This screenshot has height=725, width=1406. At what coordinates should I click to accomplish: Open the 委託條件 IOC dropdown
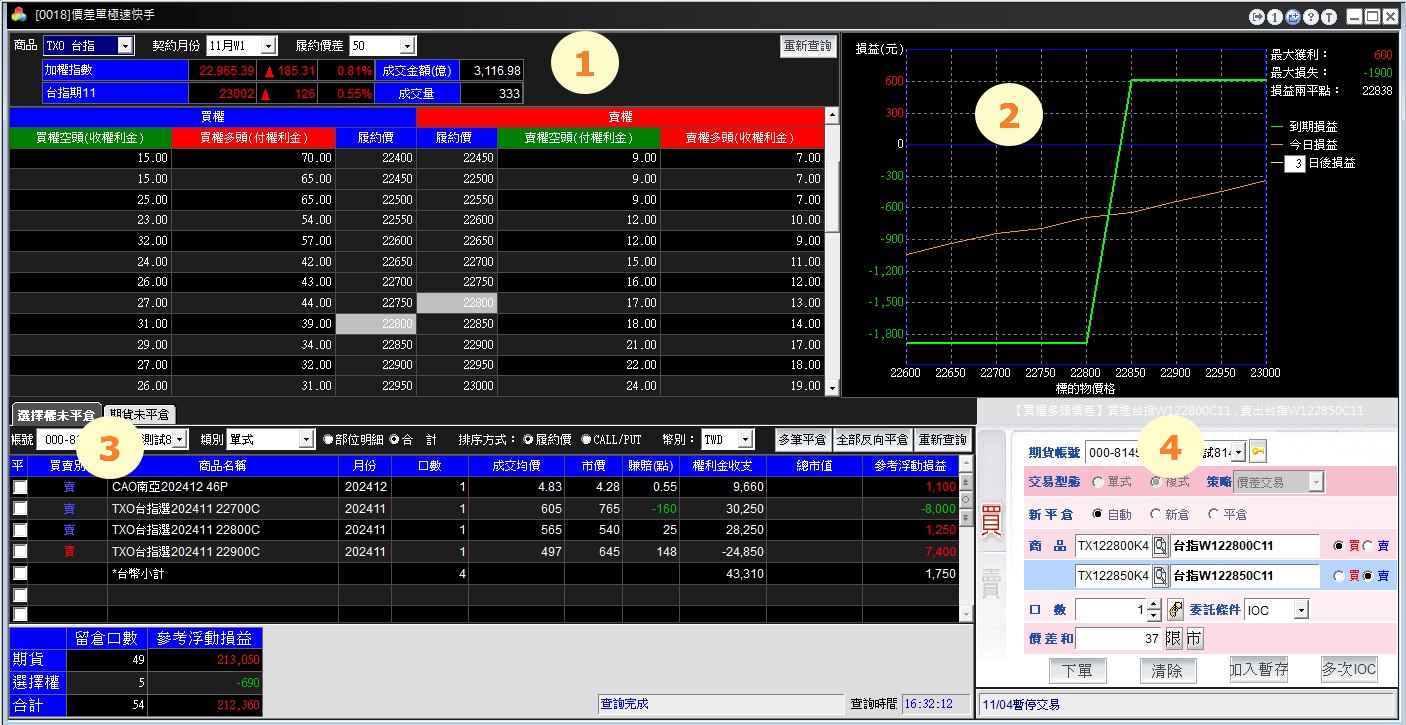click(x=1300, y=609)
